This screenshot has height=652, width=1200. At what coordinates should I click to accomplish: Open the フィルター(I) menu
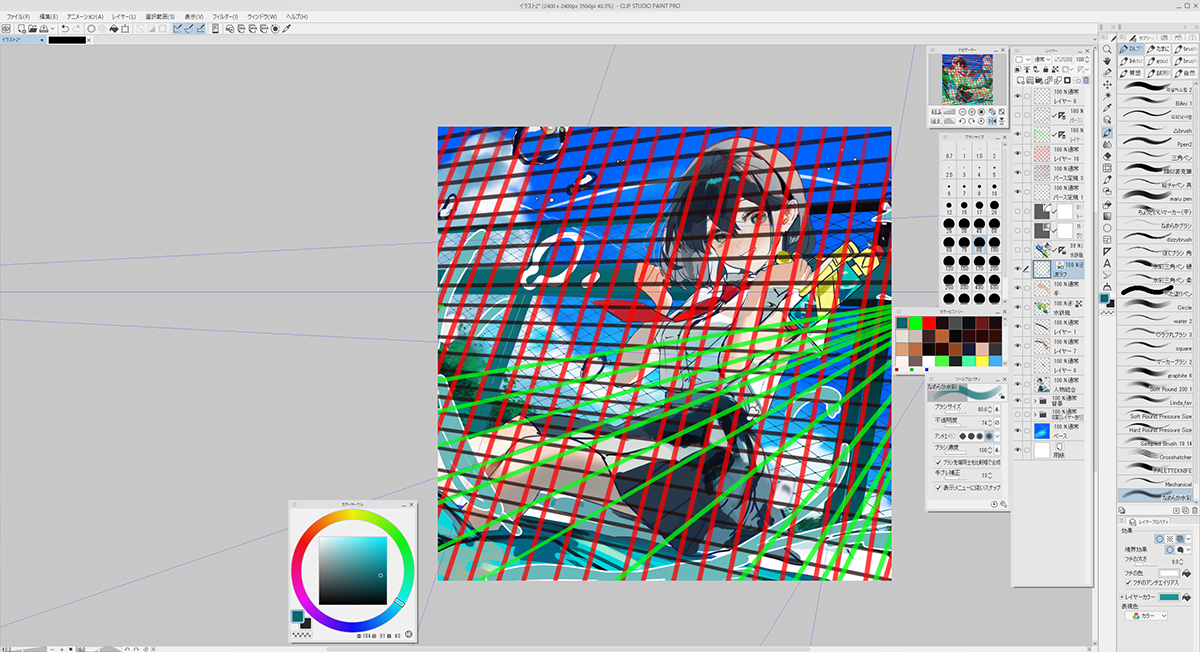click(x=223, y=17)
